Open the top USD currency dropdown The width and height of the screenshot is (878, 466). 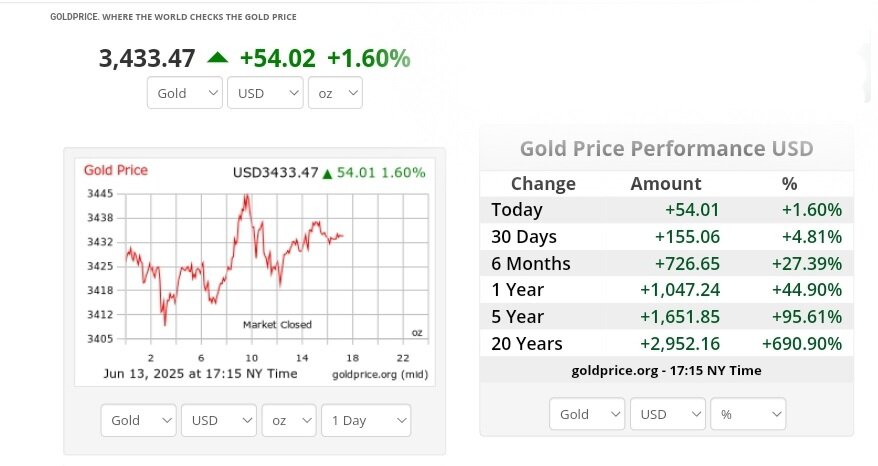[x=265, y=93]
